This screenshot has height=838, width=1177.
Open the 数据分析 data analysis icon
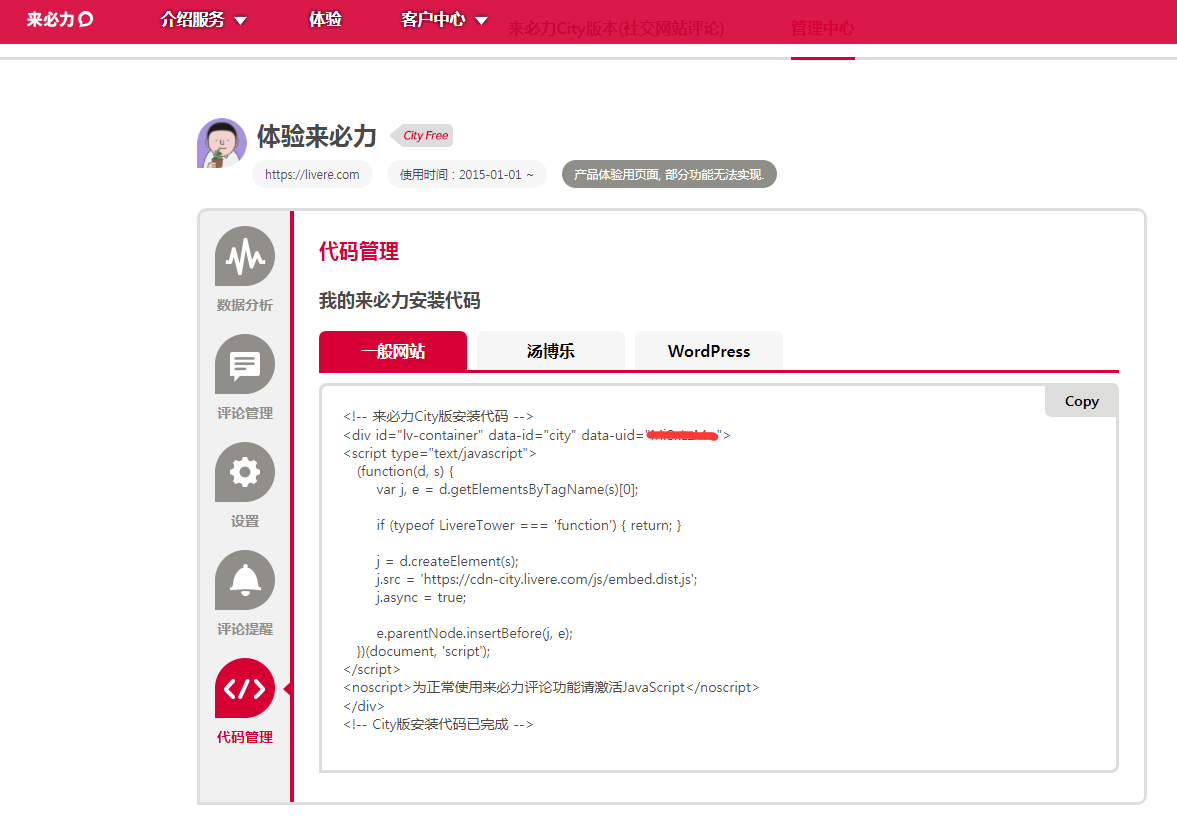pyautogui.click(x=245, y=256)
